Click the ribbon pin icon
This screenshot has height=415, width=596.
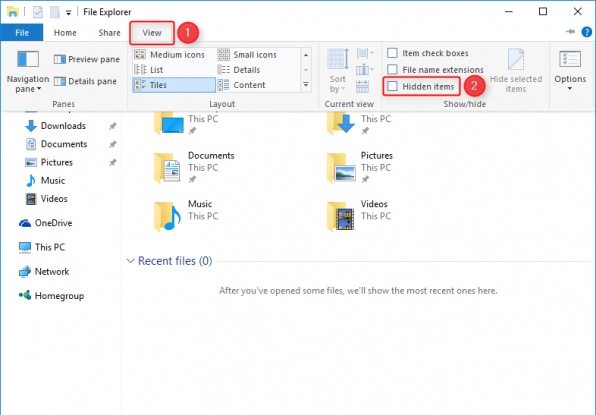570,32
